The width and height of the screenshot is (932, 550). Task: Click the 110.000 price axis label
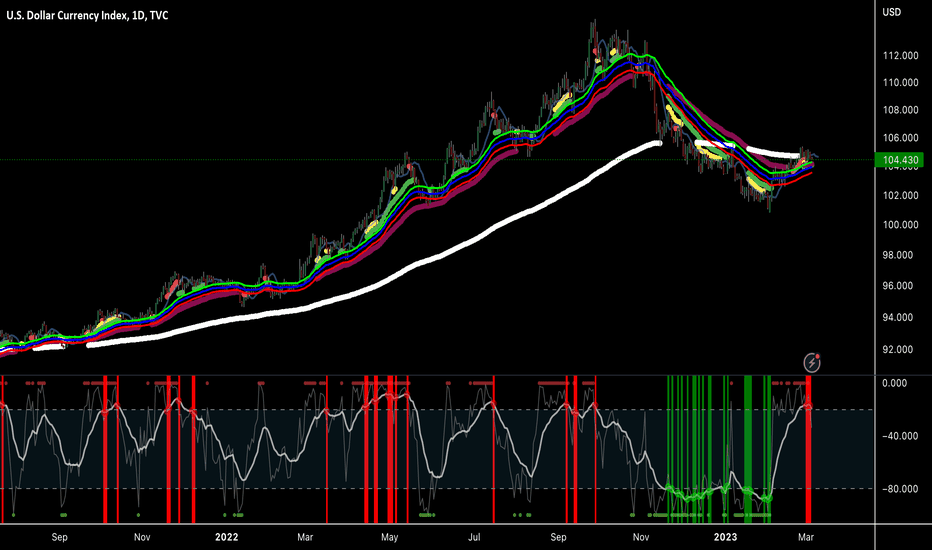tap(900, 82)
